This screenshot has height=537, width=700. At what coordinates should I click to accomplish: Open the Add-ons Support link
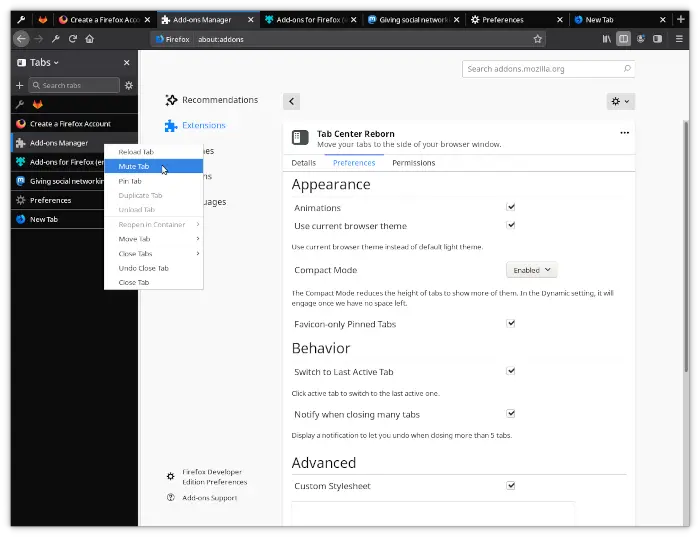tap(202, 498)
